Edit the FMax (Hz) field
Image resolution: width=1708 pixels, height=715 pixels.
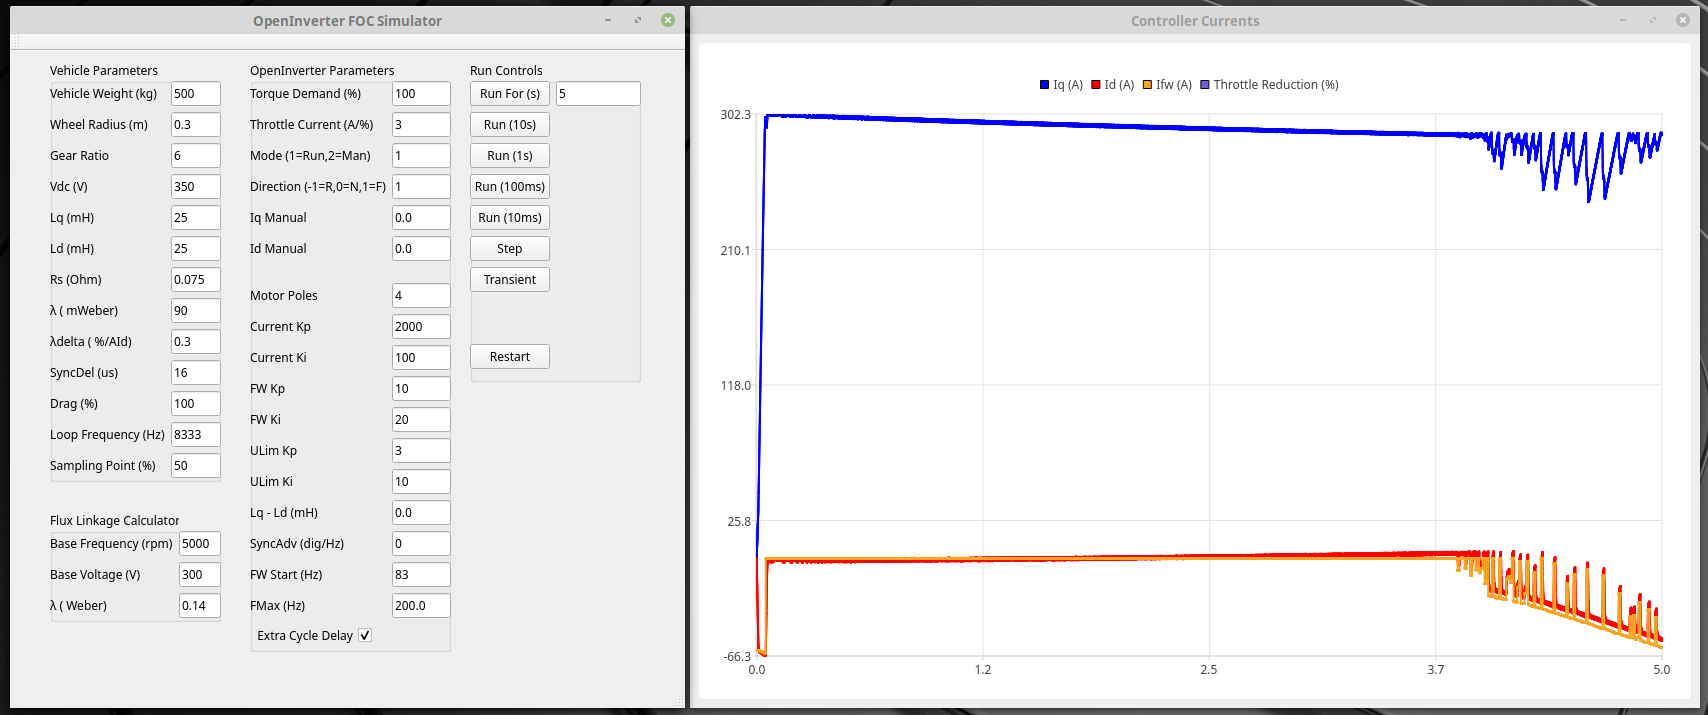click(x=420, y=606)
